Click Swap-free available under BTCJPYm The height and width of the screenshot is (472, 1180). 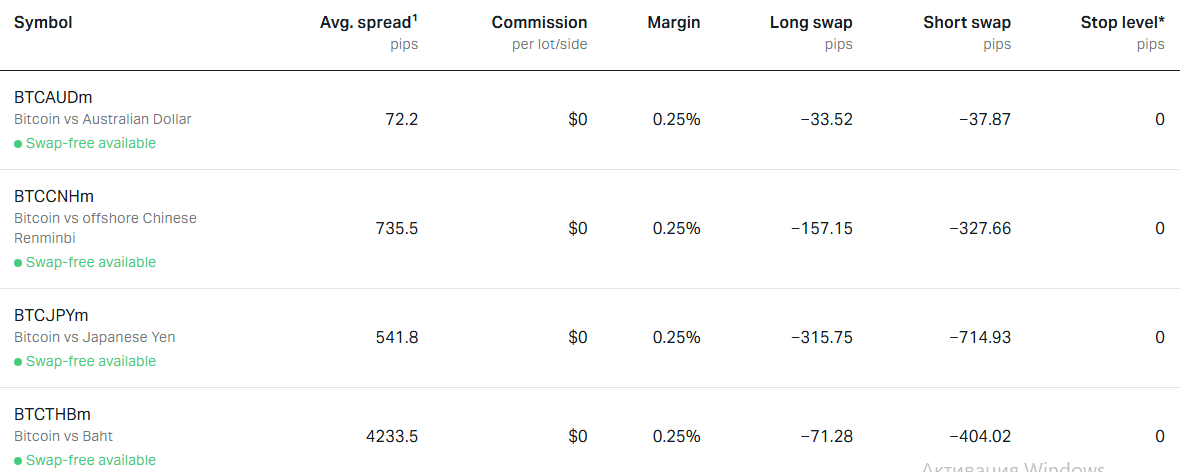[91, 361]
